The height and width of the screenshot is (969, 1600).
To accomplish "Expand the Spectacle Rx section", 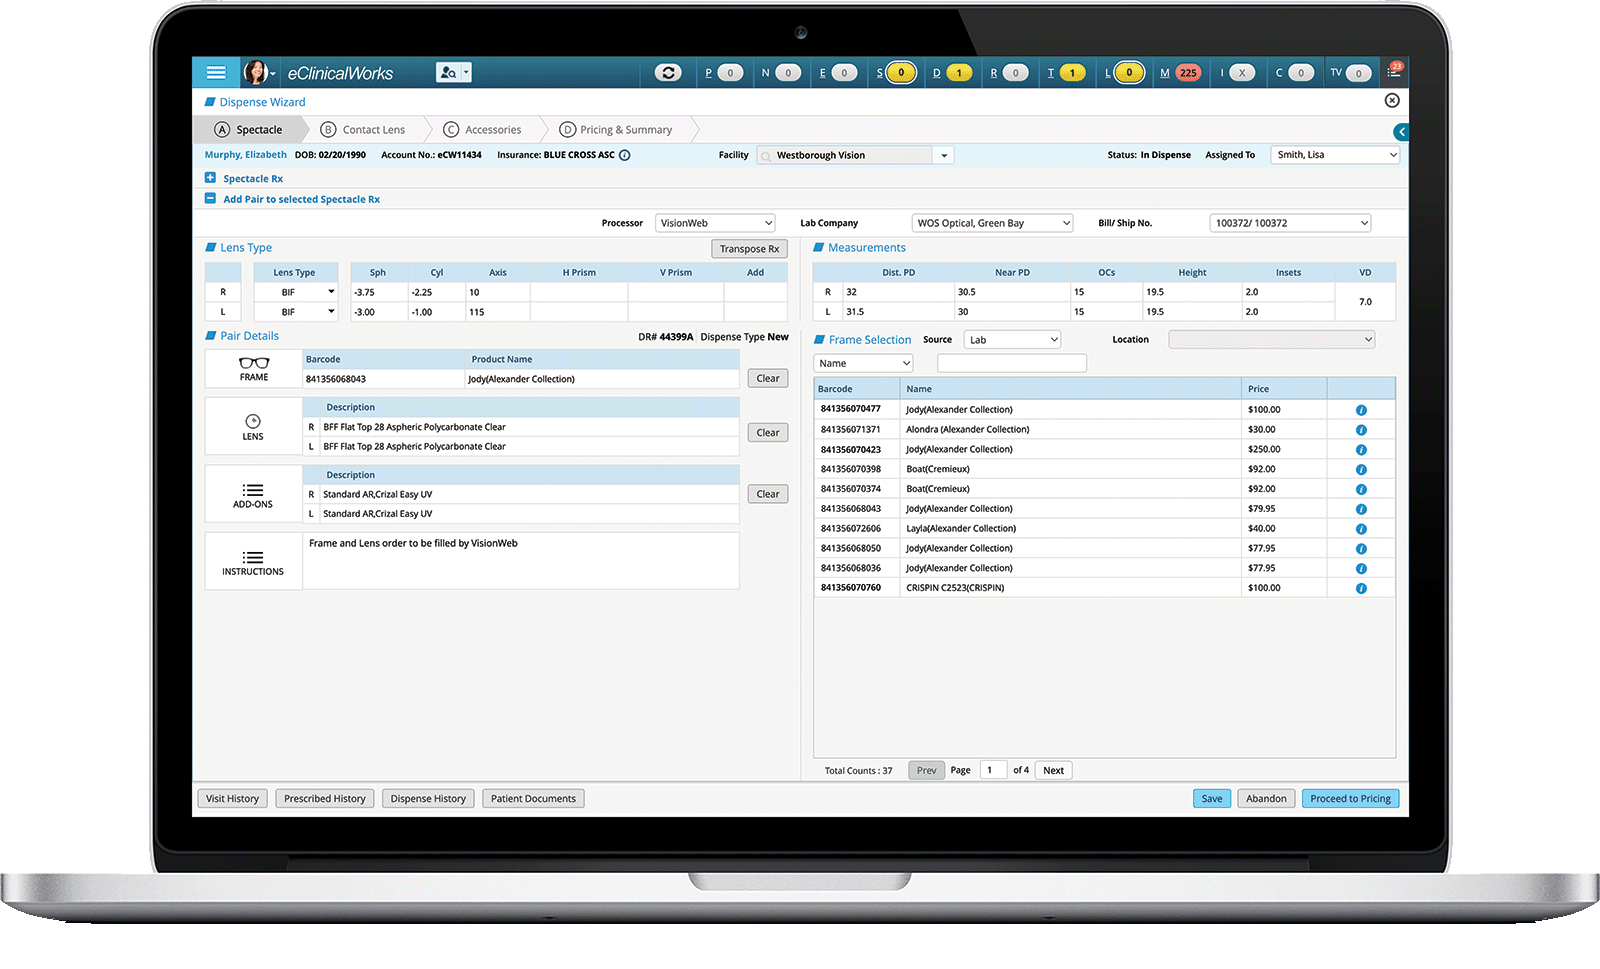I will (210, 178).
